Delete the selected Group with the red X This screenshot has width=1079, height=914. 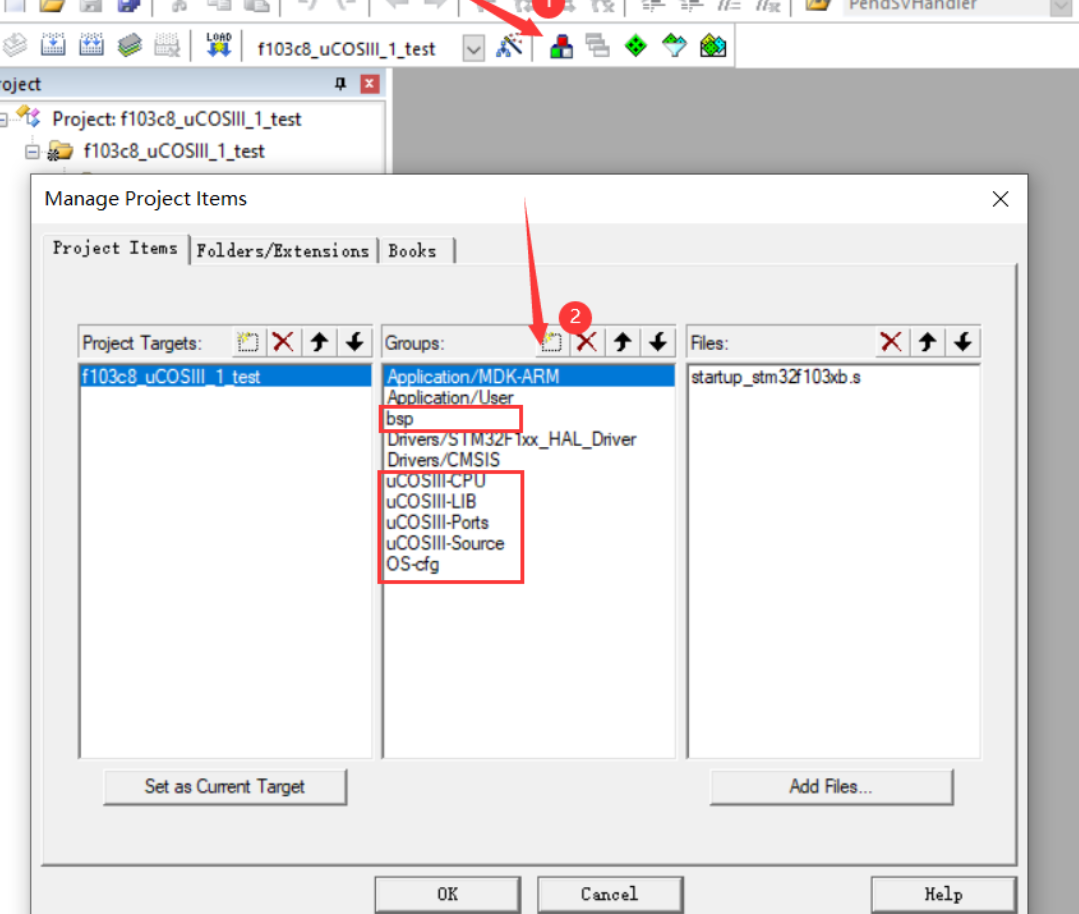pos(586,342)
